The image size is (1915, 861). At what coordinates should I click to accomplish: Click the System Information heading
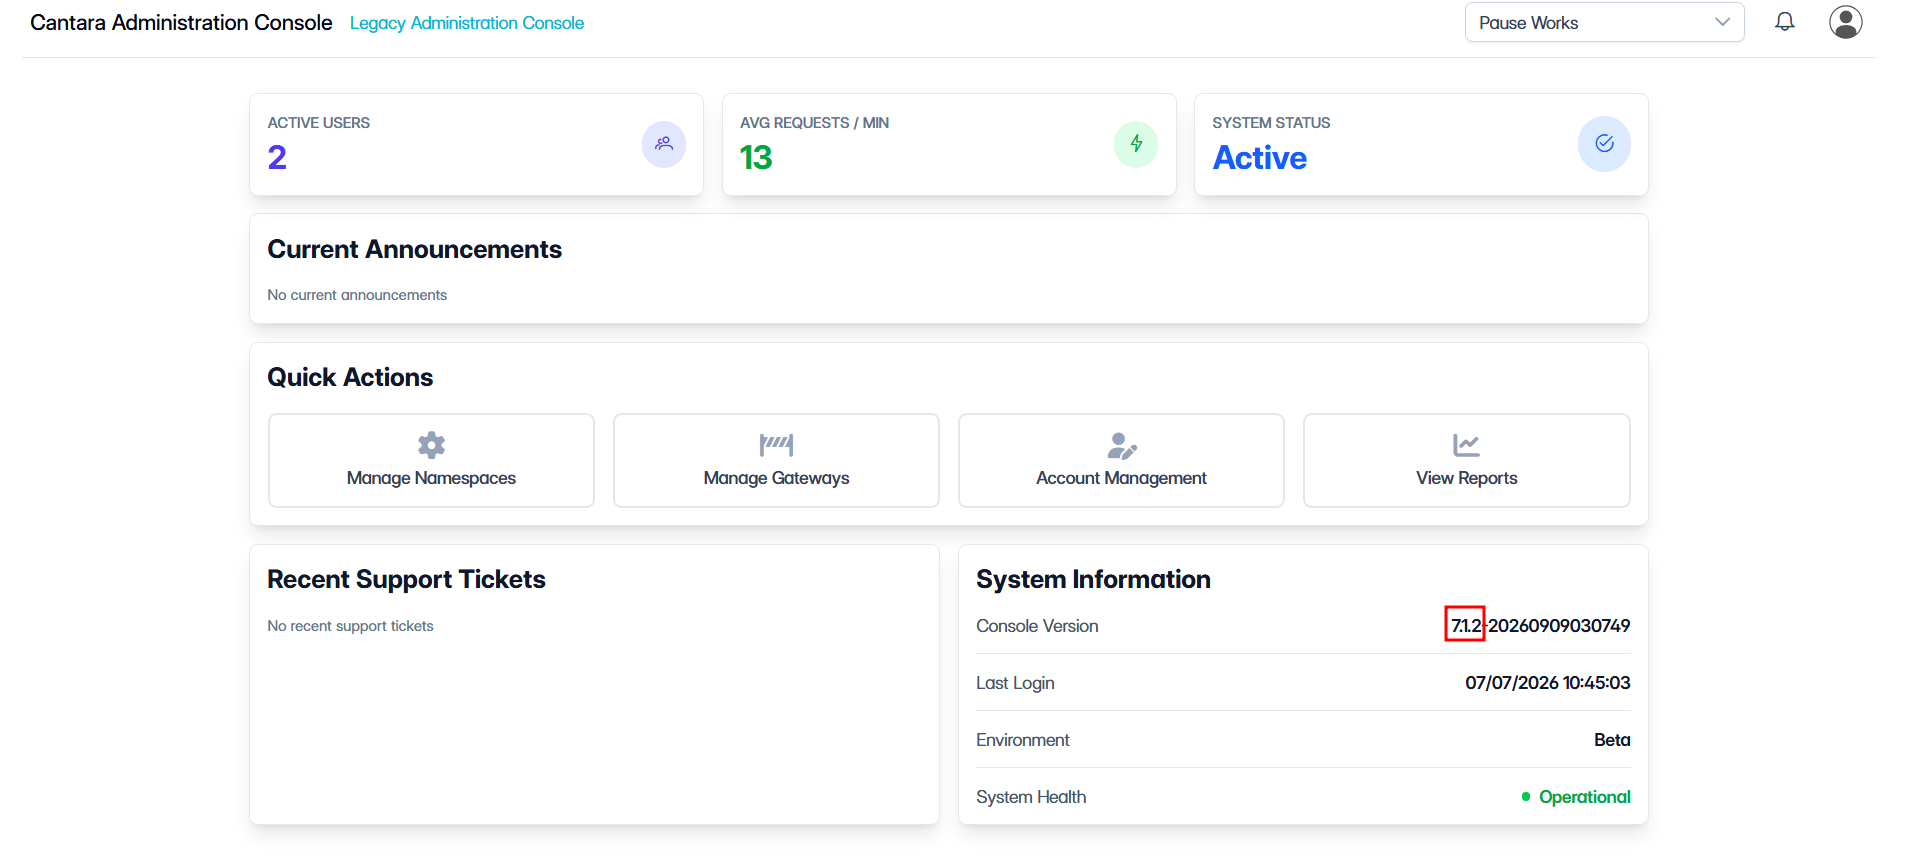[1093, 579]
